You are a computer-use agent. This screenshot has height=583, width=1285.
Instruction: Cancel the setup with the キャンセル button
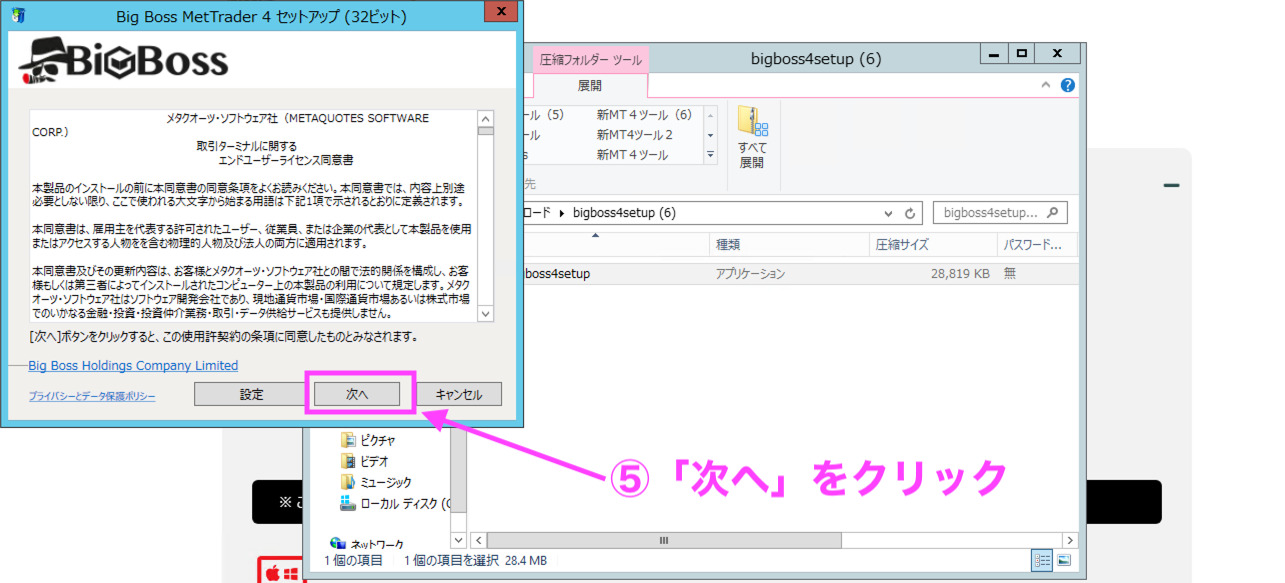click(x=459, y=394)
